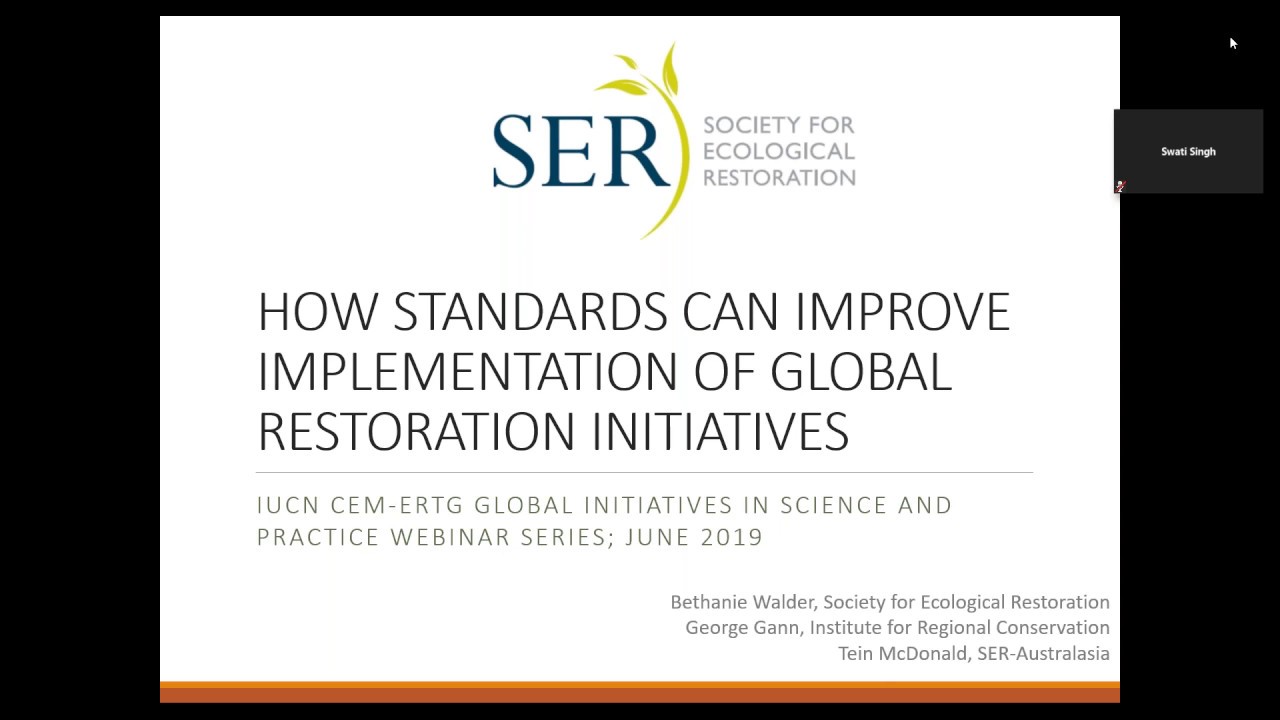Click the author line "Tein McDonald, SER-Australasia"

974,654
